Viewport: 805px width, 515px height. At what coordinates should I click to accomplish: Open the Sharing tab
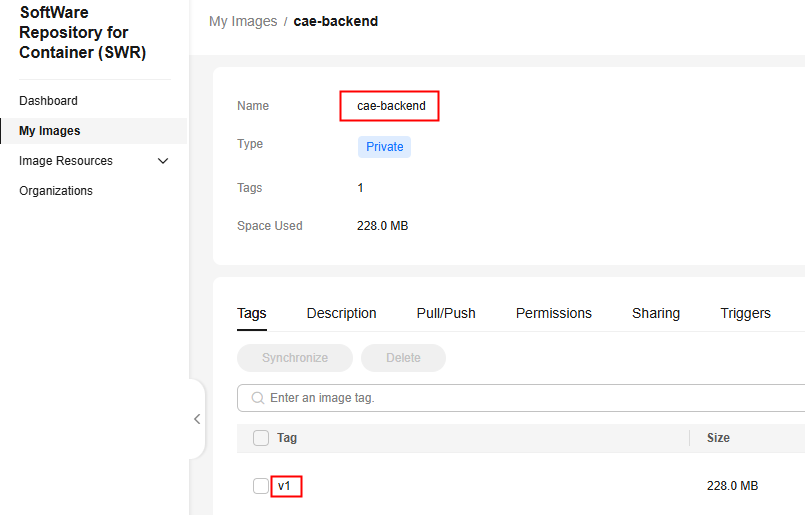coord(656,313)
